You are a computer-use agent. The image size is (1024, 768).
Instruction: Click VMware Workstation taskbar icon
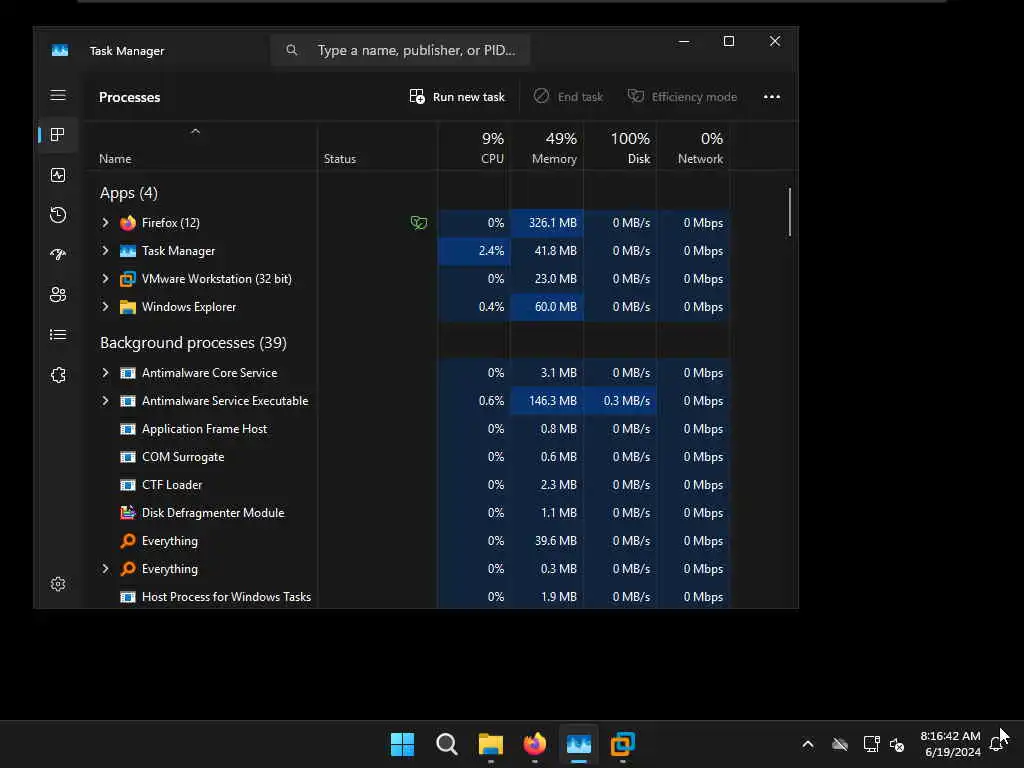pos(623,744)
